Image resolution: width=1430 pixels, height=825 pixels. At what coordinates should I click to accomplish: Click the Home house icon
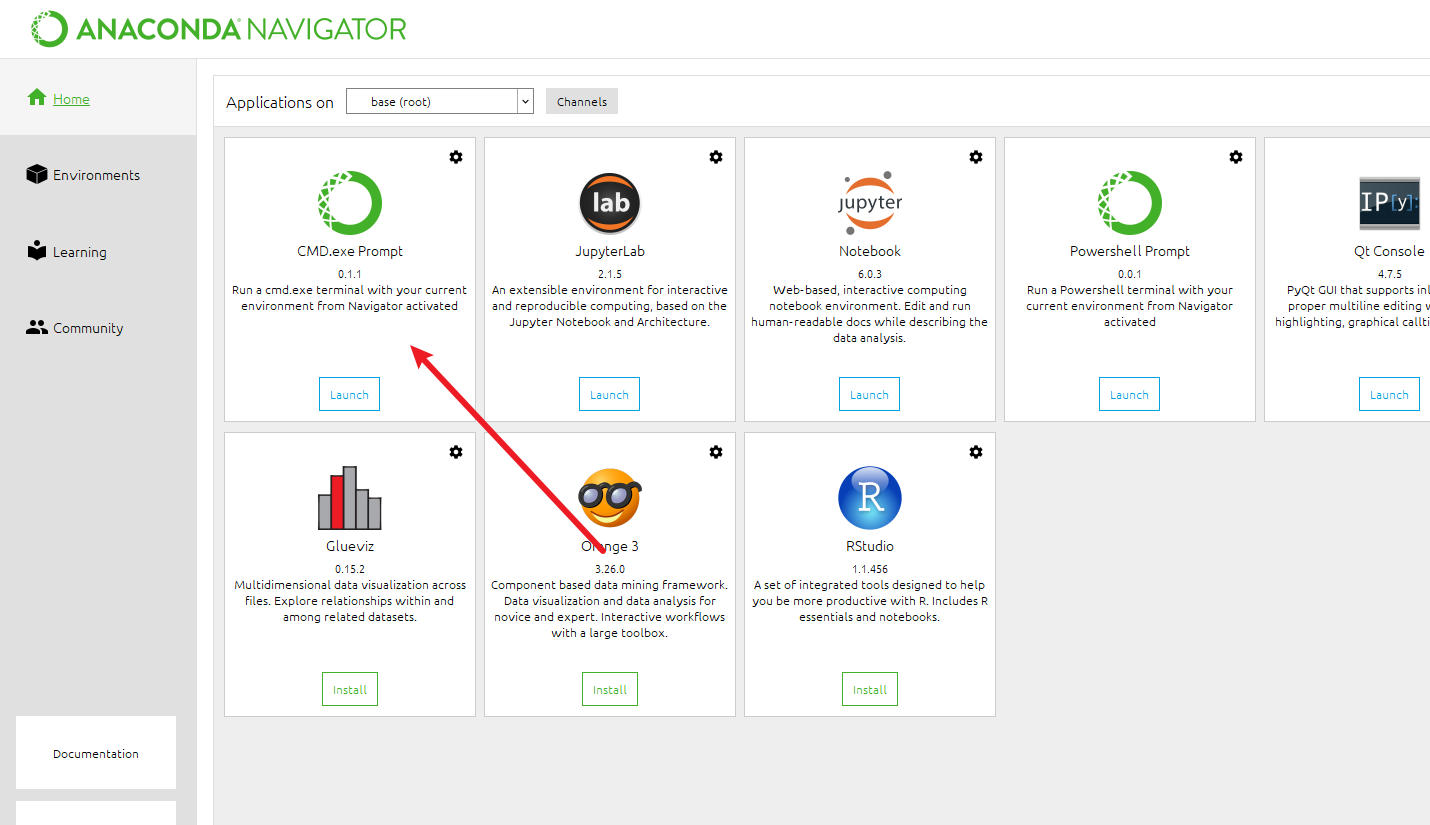tap(37, 97)
